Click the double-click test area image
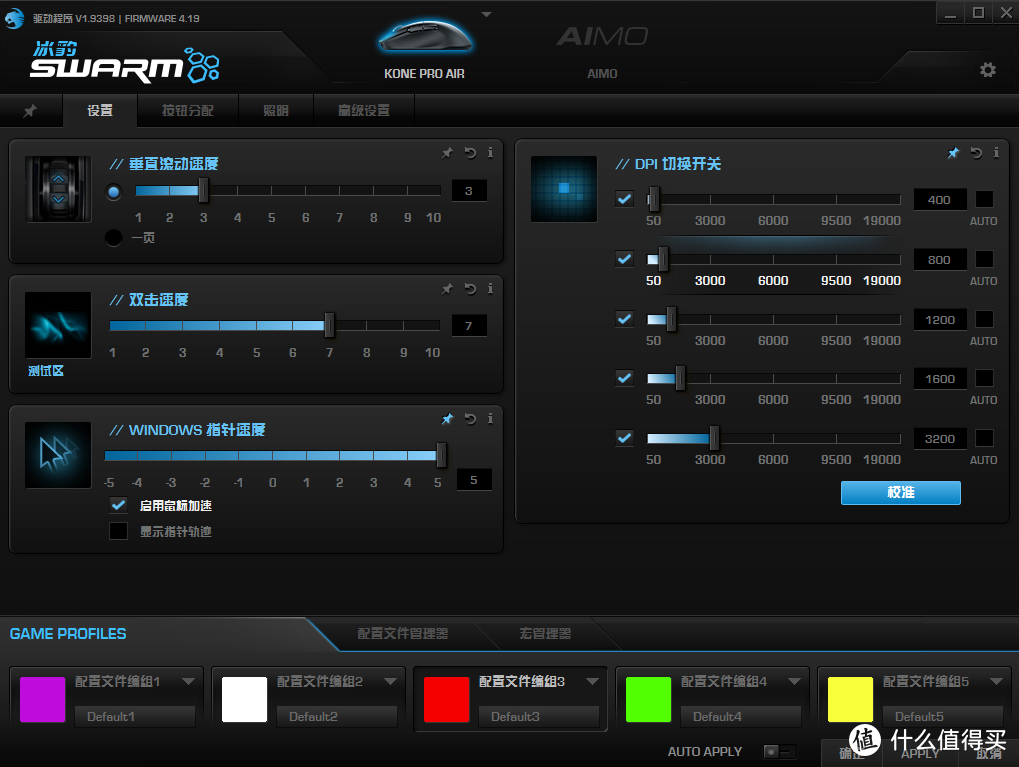 pyautogui.click(x=58, y=325)
